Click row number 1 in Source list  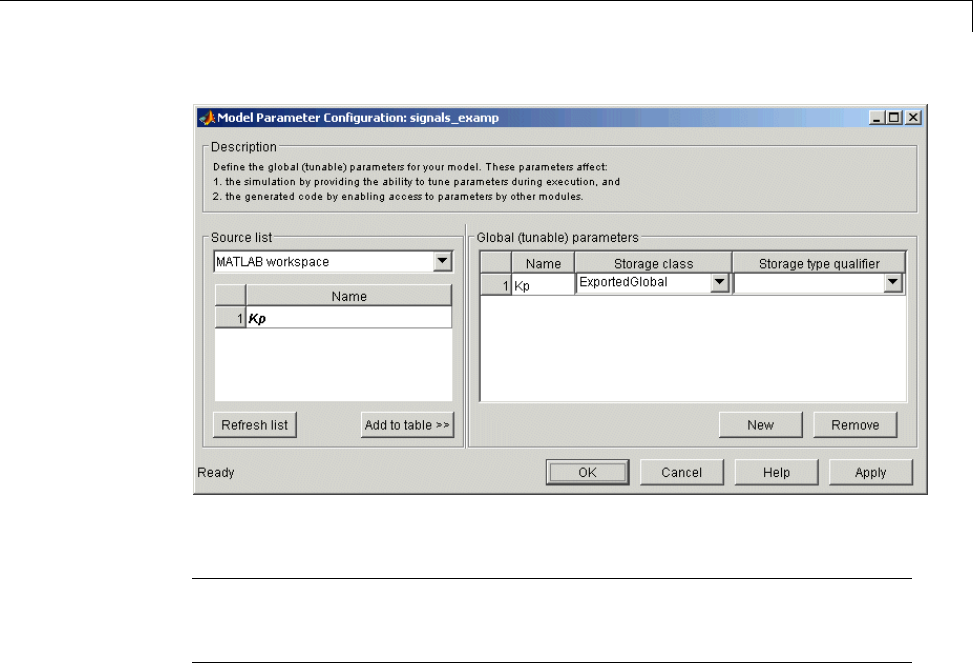click(230, 318)
